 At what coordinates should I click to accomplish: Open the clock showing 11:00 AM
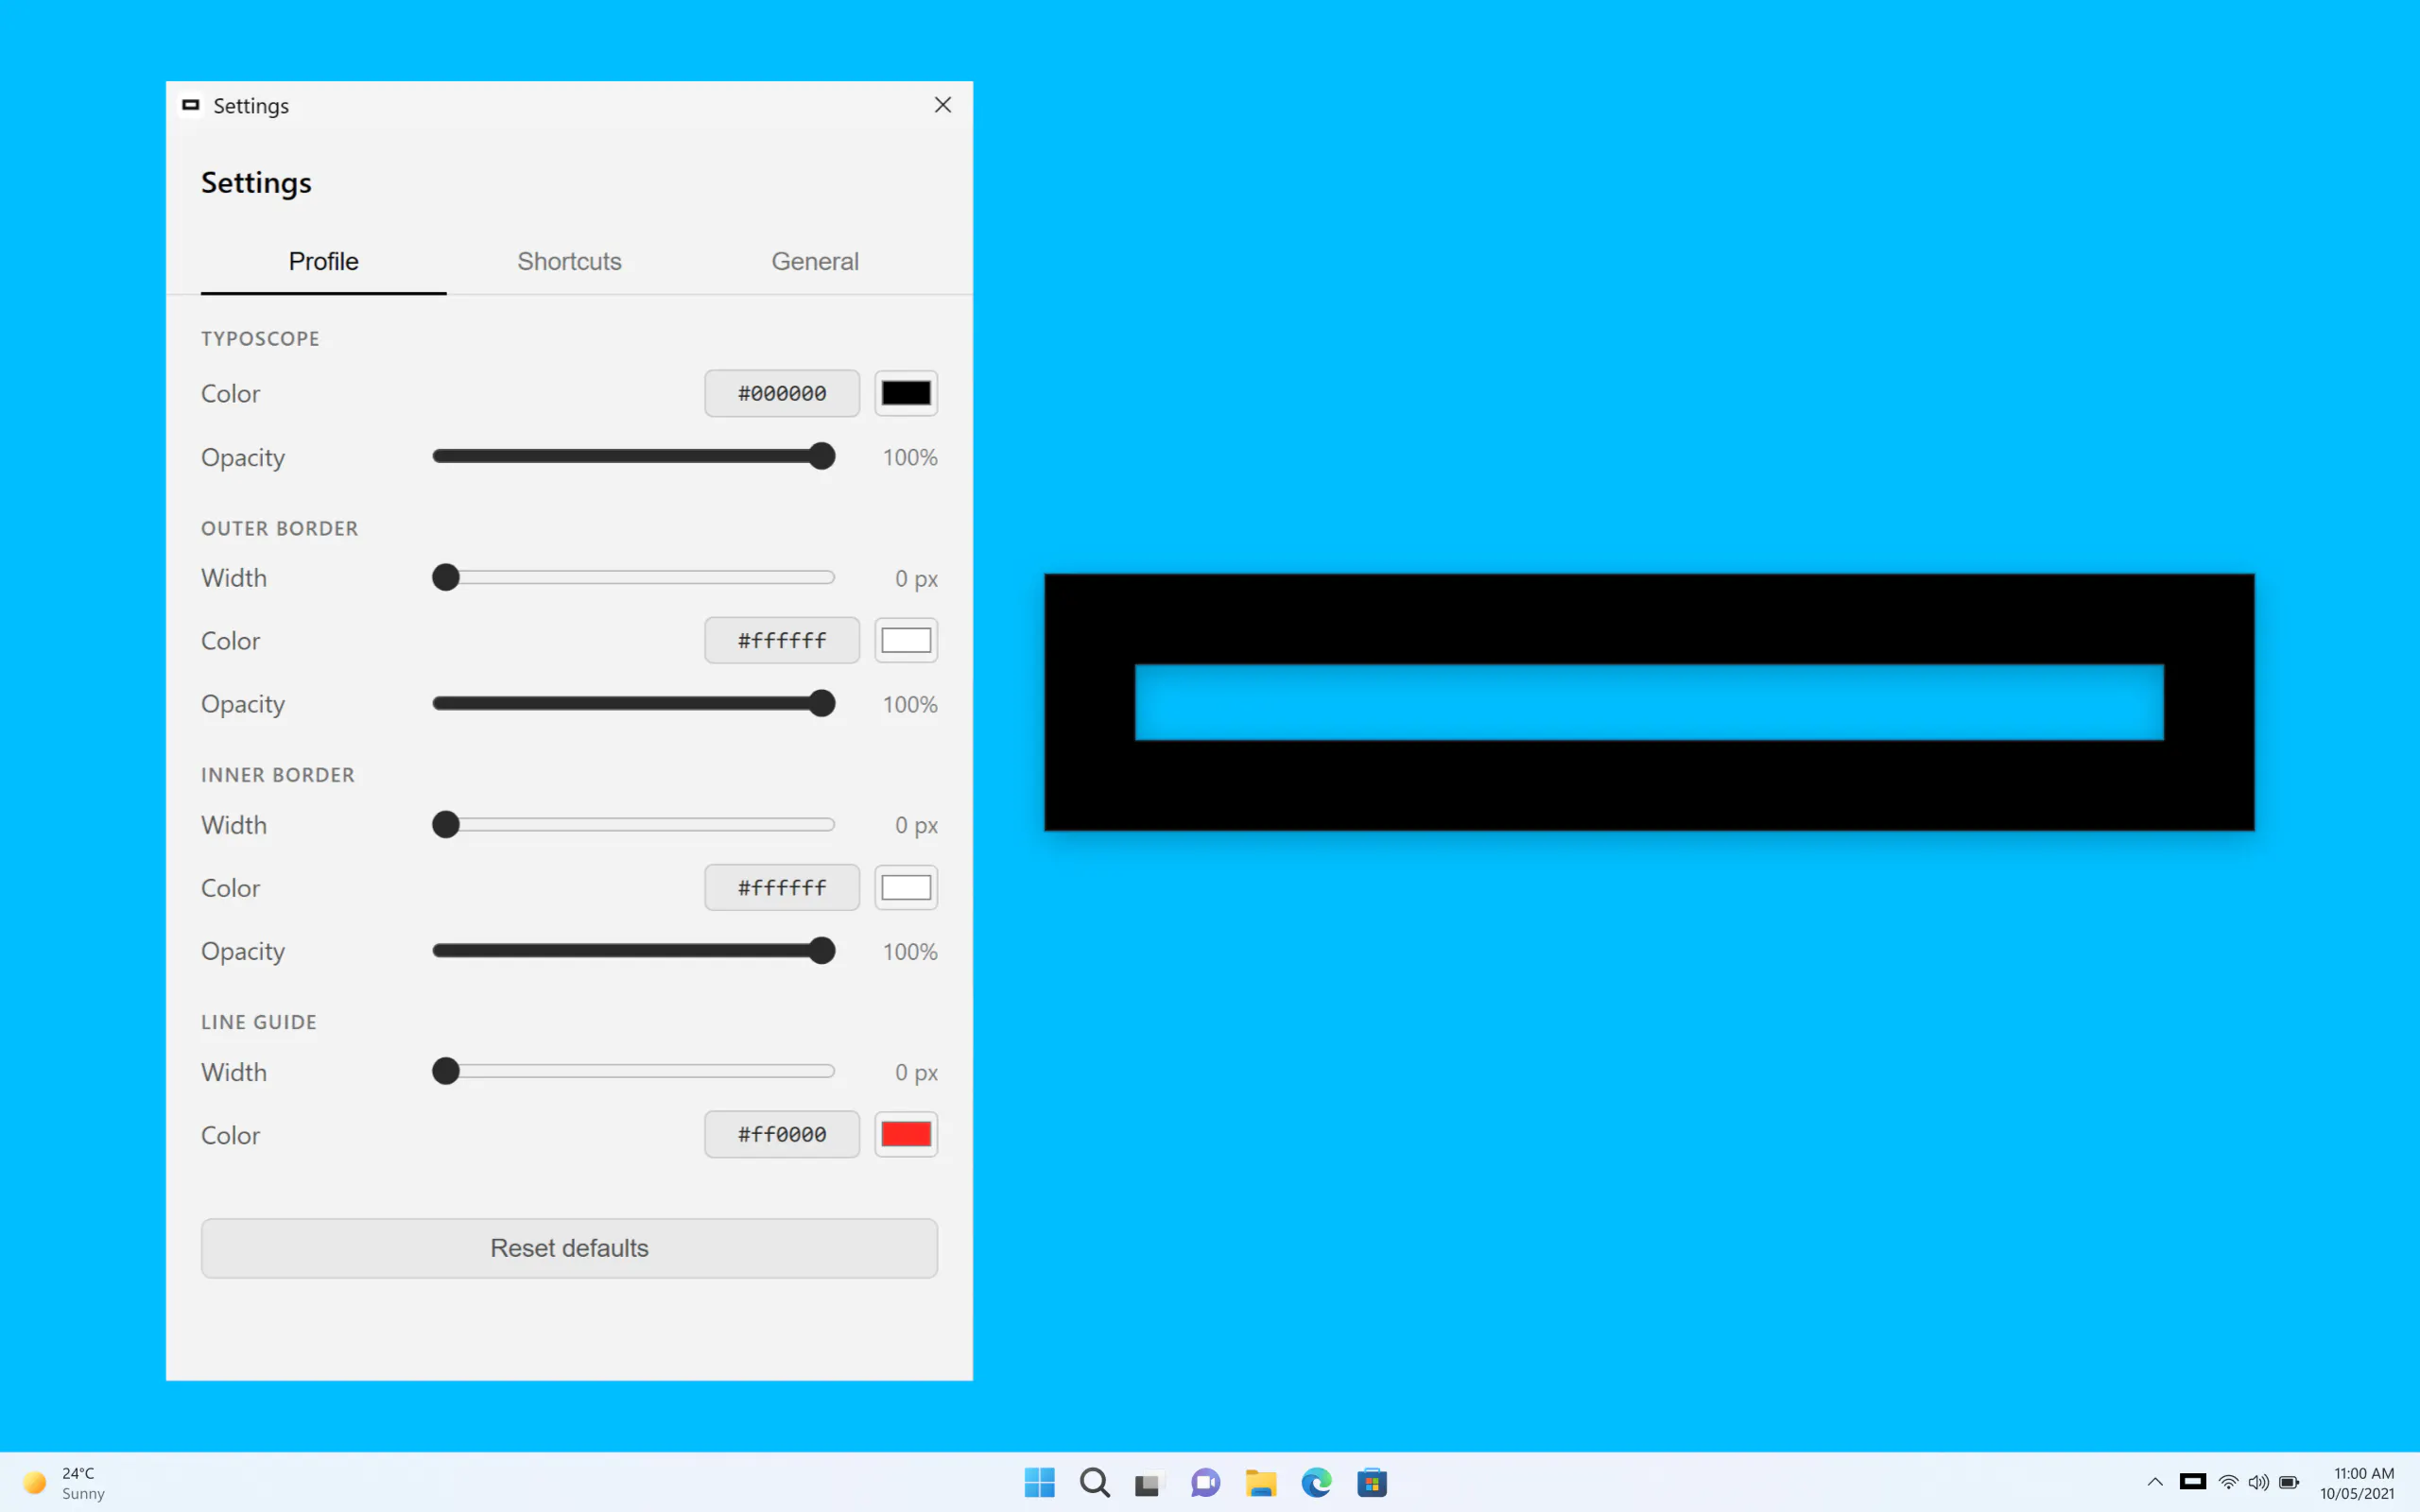pyautogui.click(x=2357, y=1483)
